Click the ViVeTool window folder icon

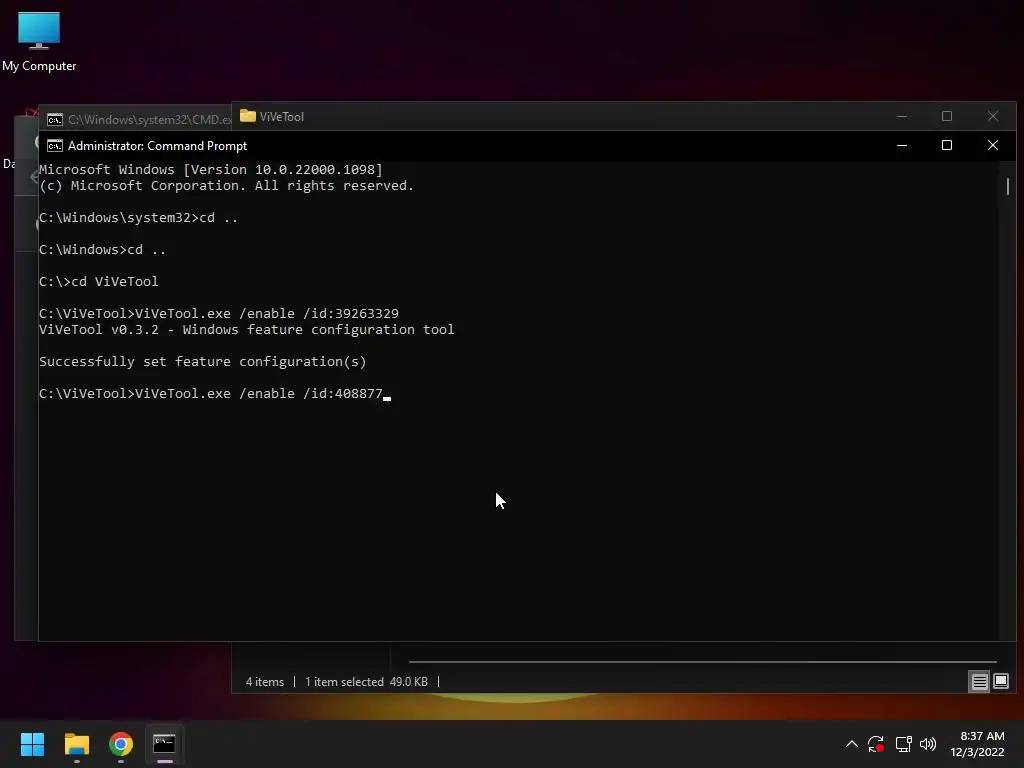(x=248, y=116)
